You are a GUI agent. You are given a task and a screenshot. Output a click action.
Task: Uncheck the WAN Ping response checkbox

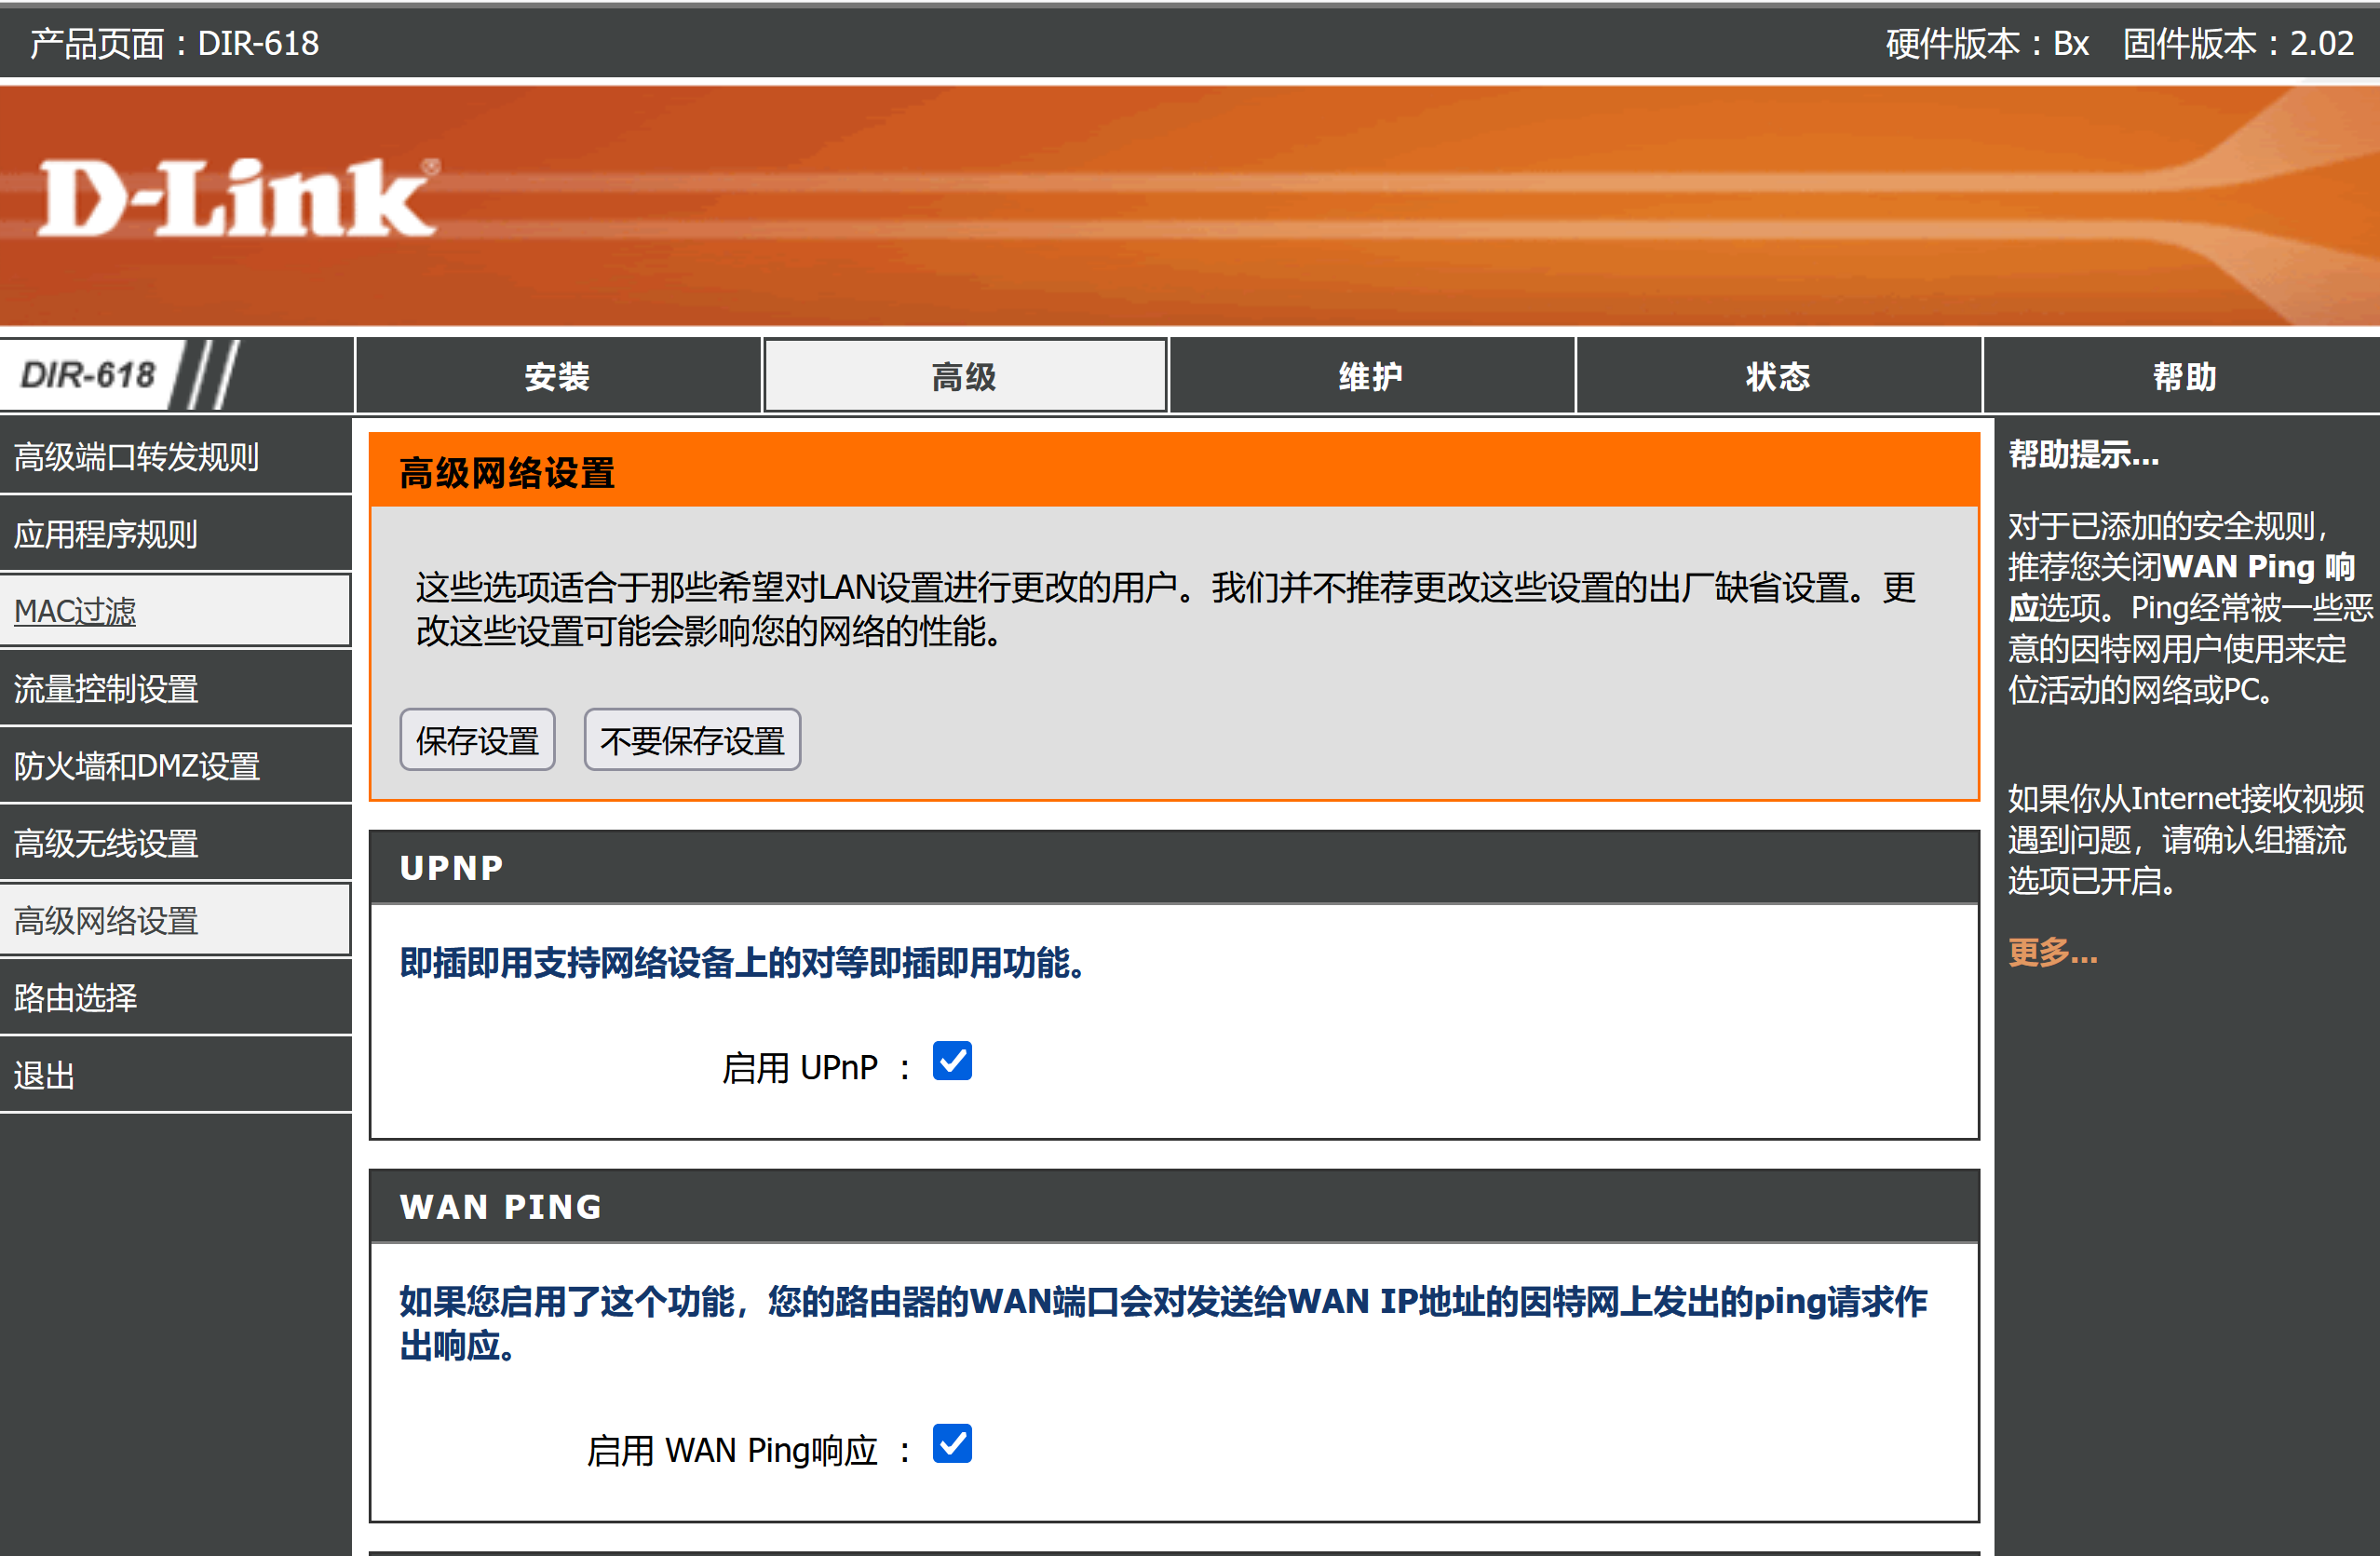click(951, 1444)
